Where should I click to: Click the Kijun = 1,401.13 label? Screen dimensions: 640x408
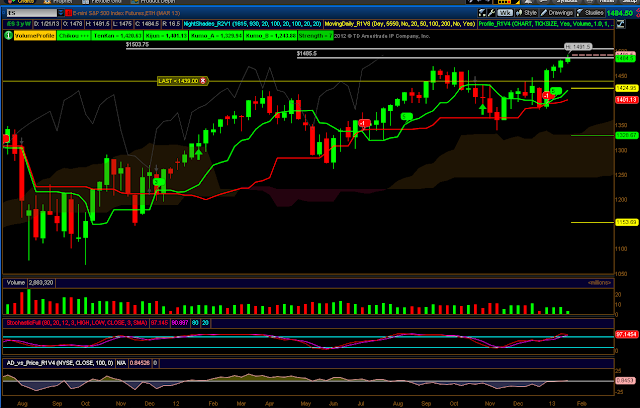point(166,36)
